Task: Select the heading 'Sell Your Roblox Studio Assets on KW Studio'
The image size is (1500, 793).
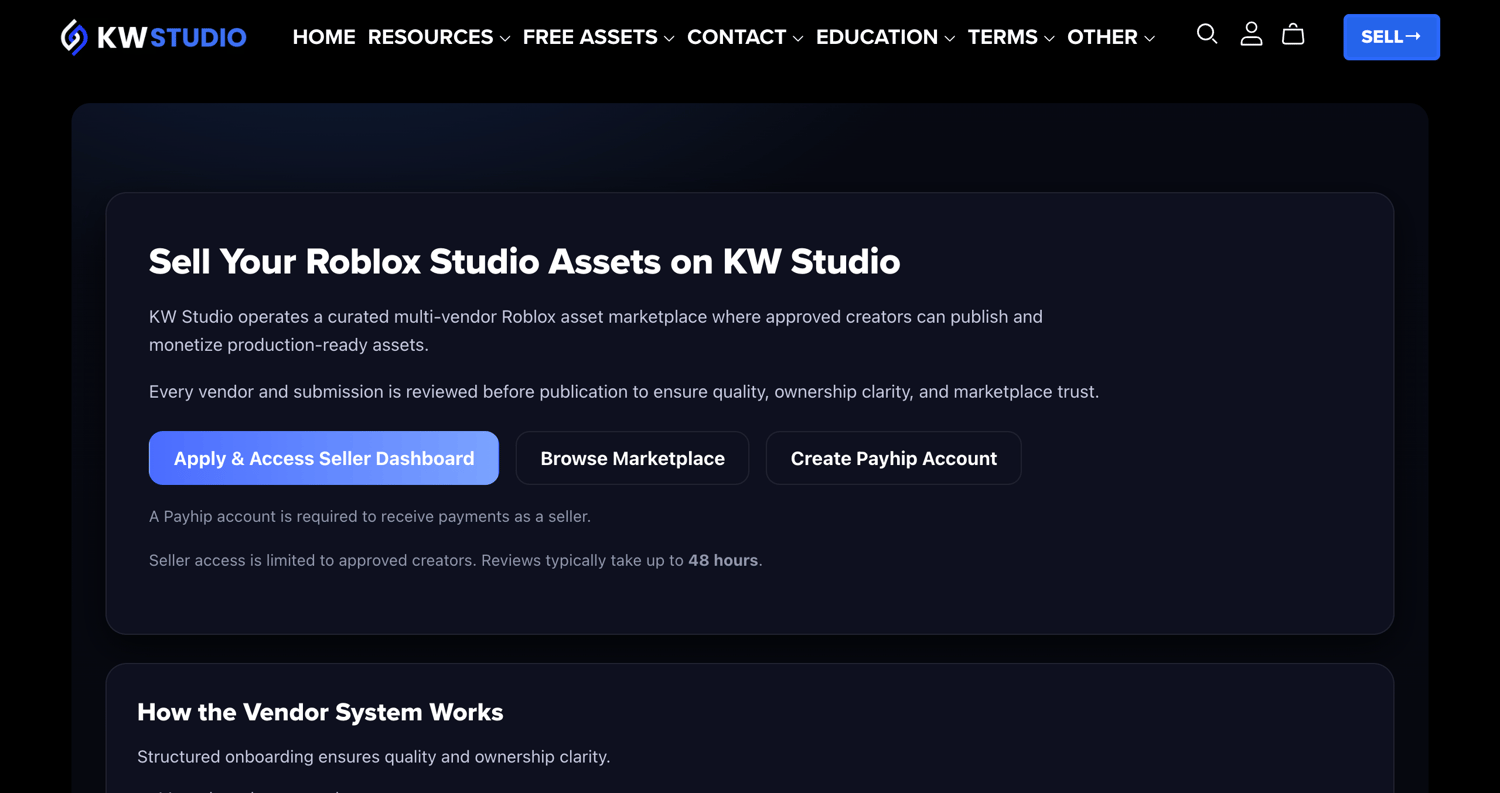Action: 524,262
